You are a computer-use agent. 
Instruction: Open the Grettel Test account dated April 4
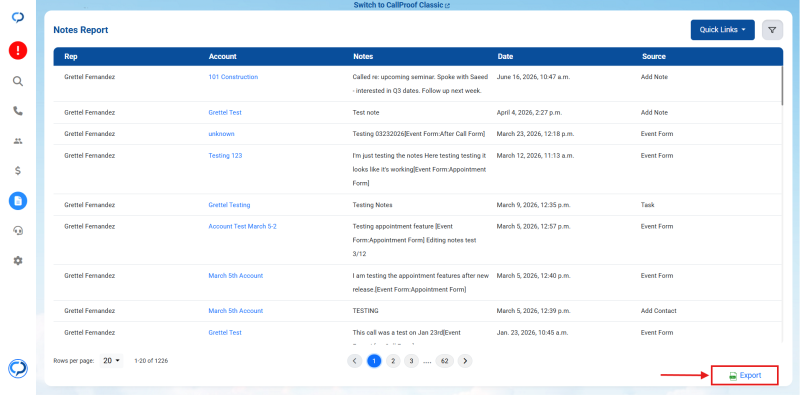(225, 112)
